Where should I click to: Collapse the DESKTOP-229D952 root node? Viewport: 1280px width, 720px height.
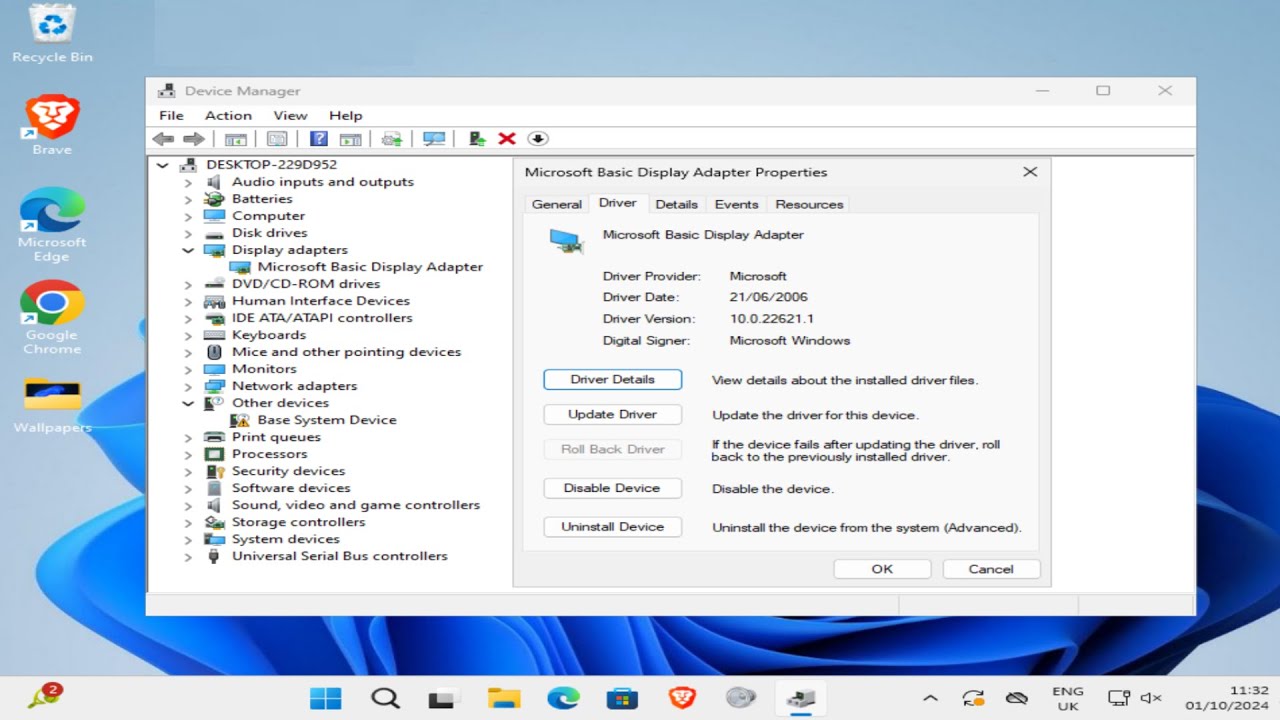[x=163, y=165]
